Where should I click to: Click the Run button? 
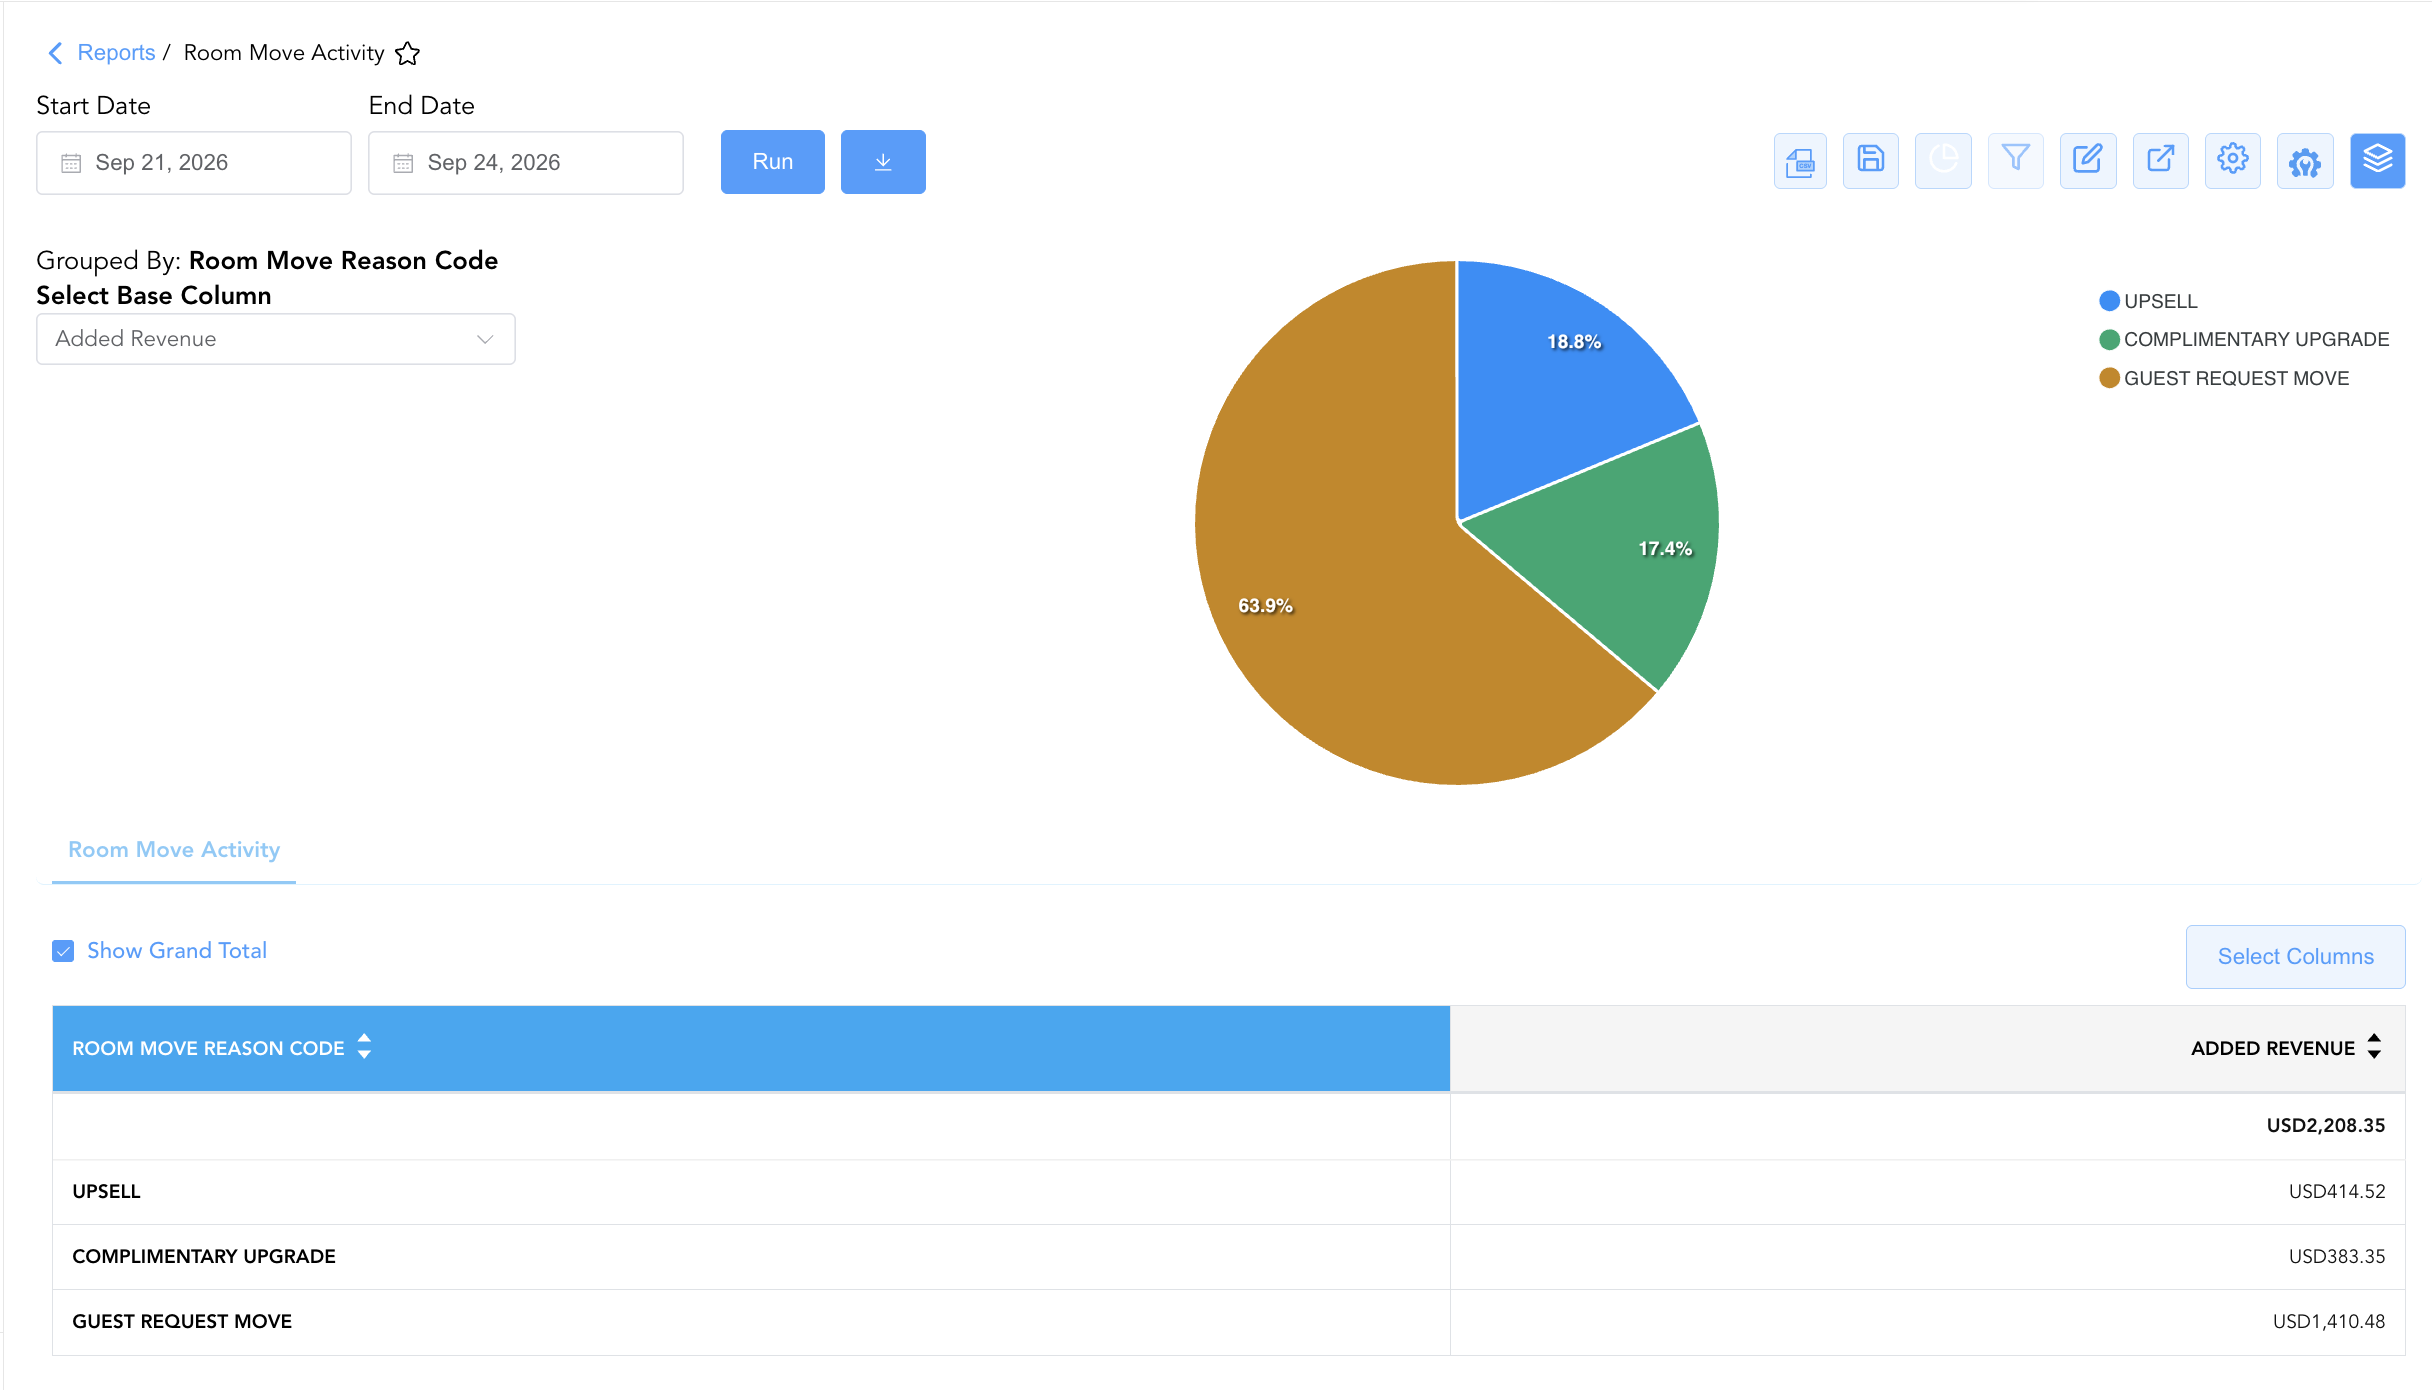(x=773, y=162)
